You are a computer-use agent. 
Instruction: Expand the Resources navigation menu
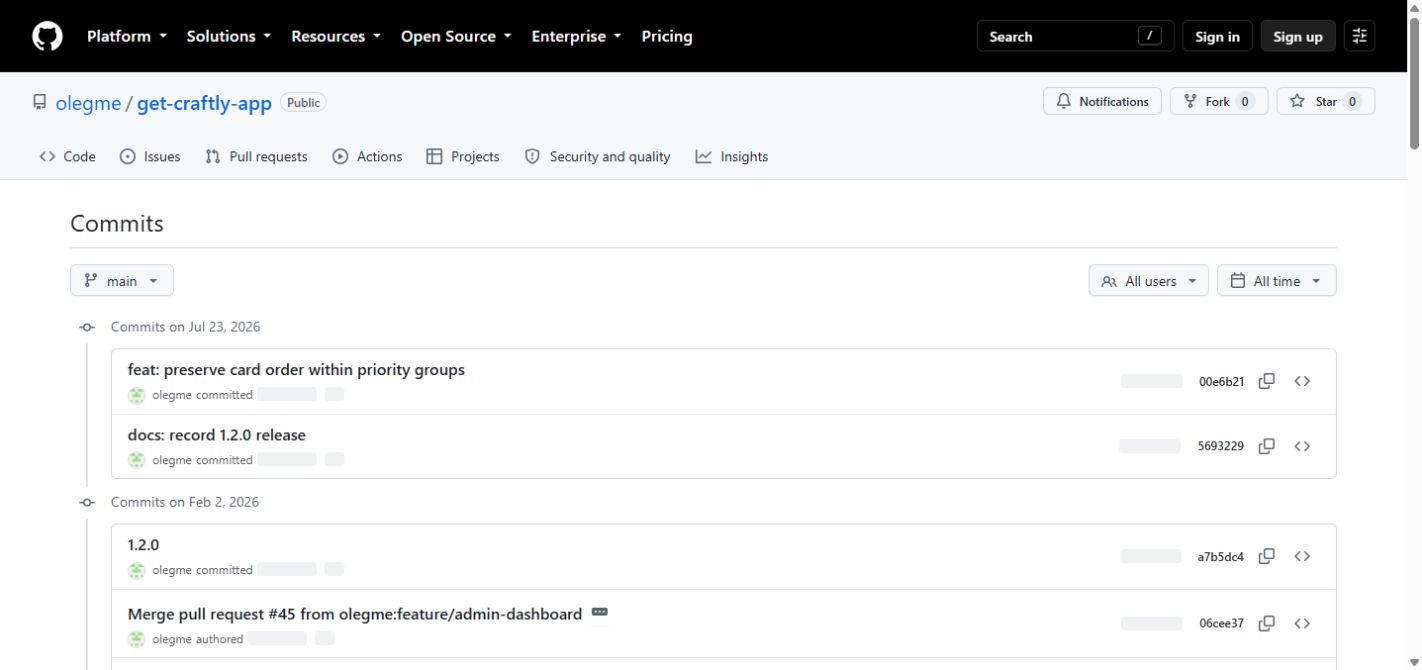click(x=336, y=36)
